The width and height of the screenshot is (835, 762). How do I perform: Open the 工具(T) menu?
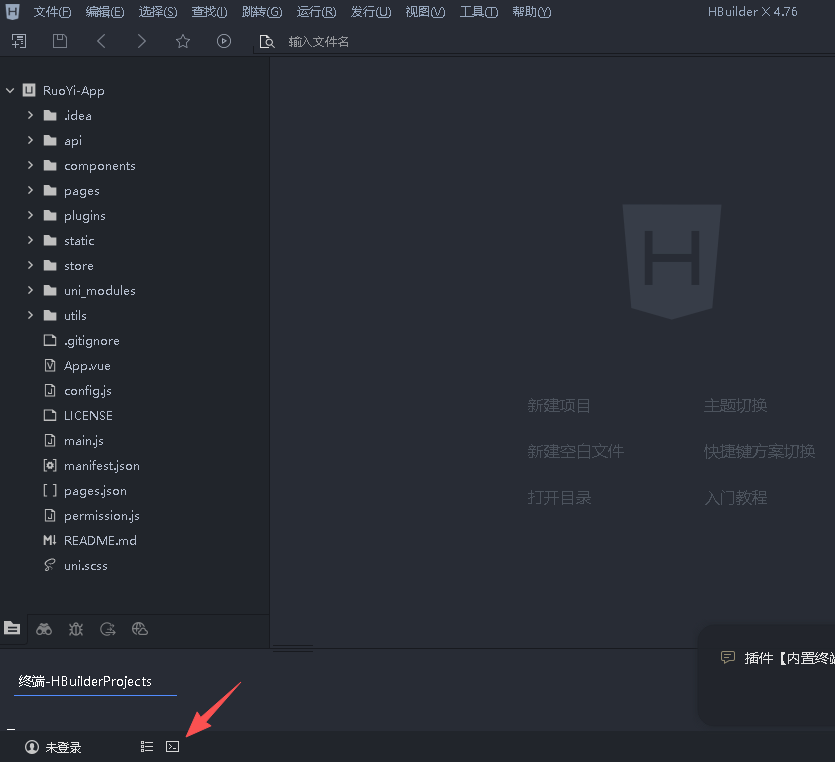pyautogui.click(x=478, y=12)
